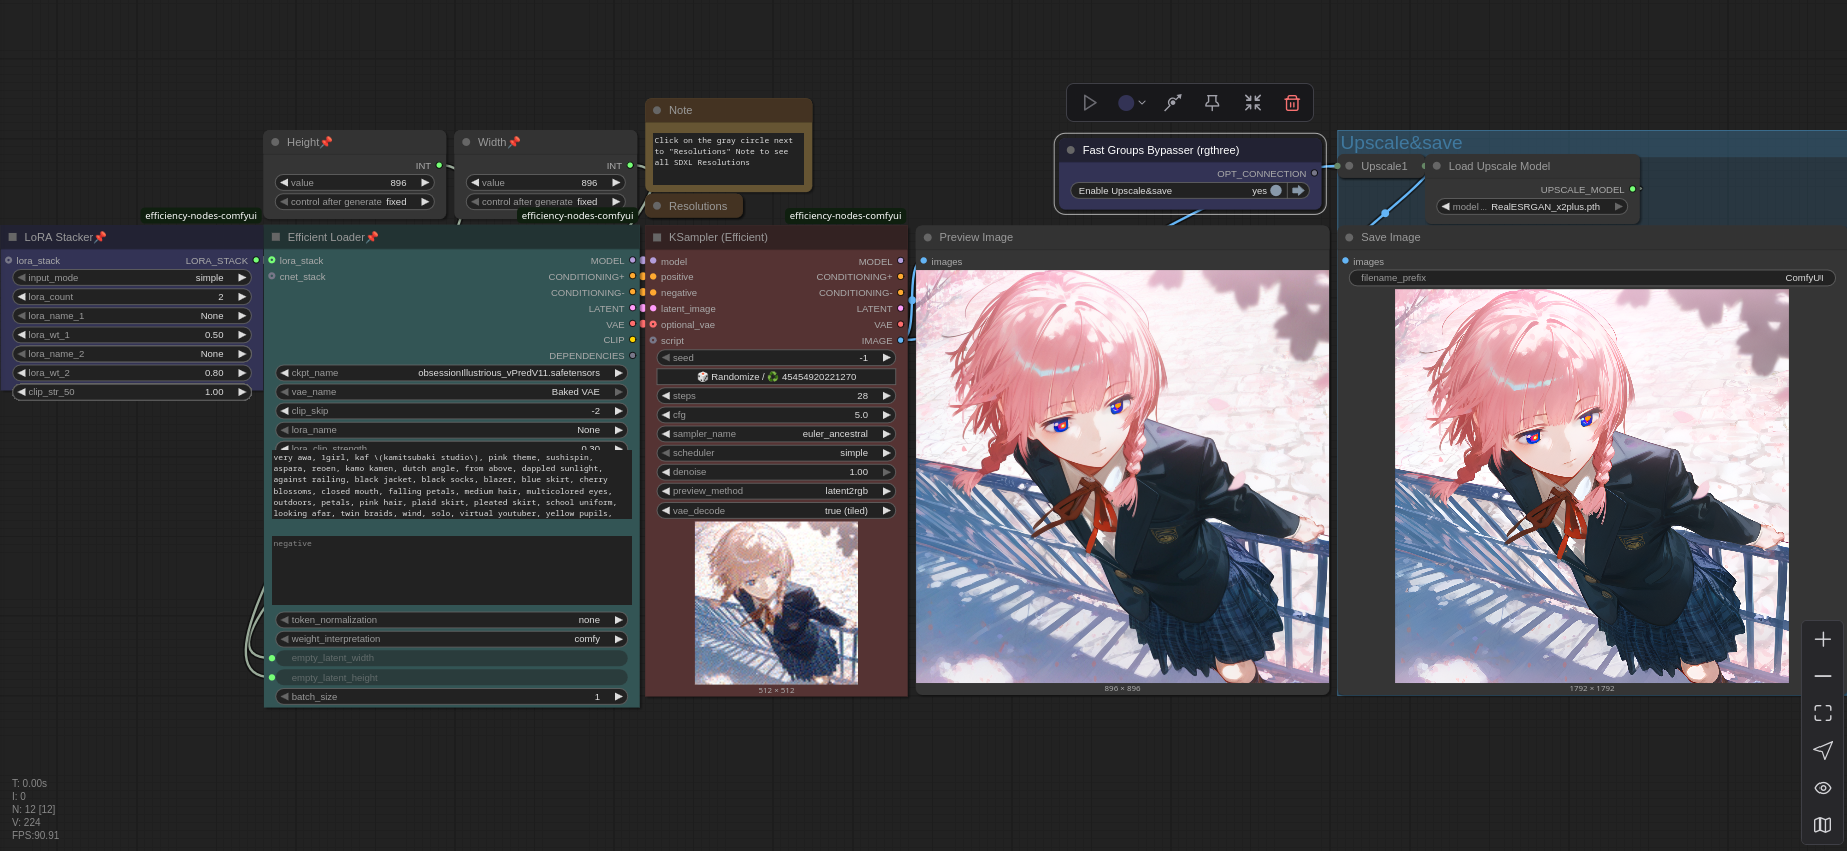Open the node color picker dot
Viewport: 1847px width, 851px height.
1126,103
